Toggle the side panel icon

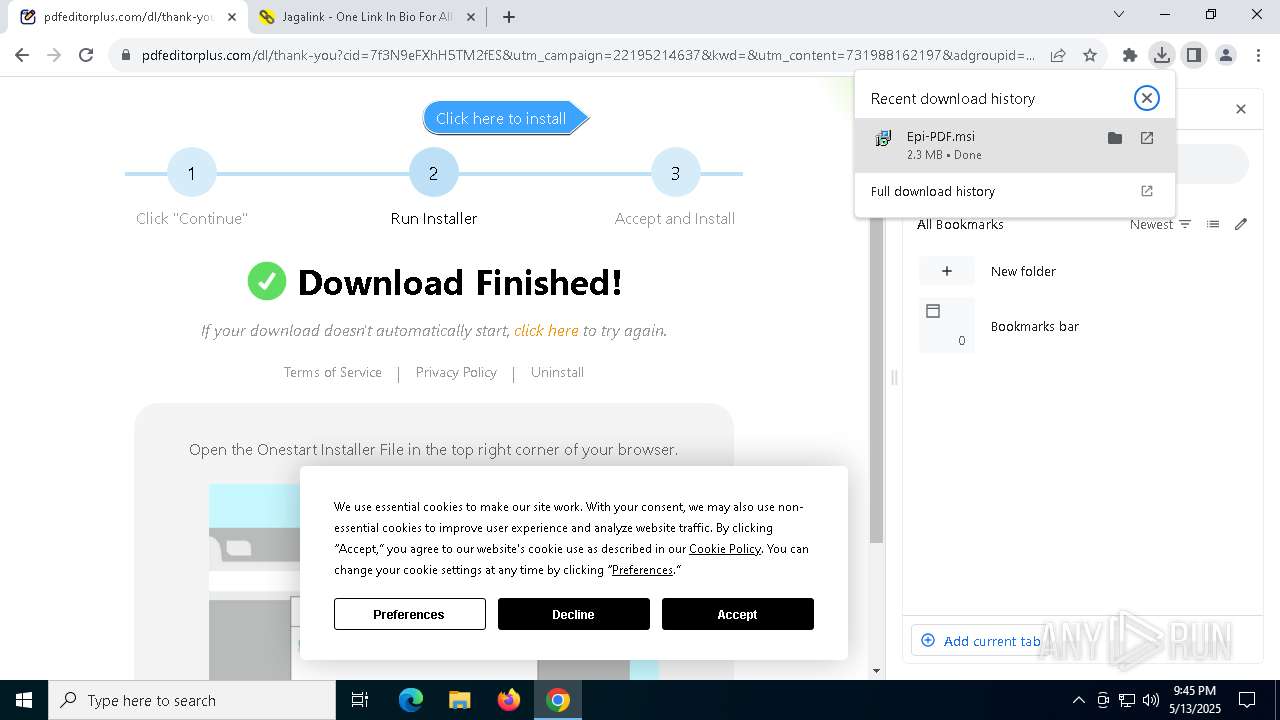click(x=1194, y=55)
